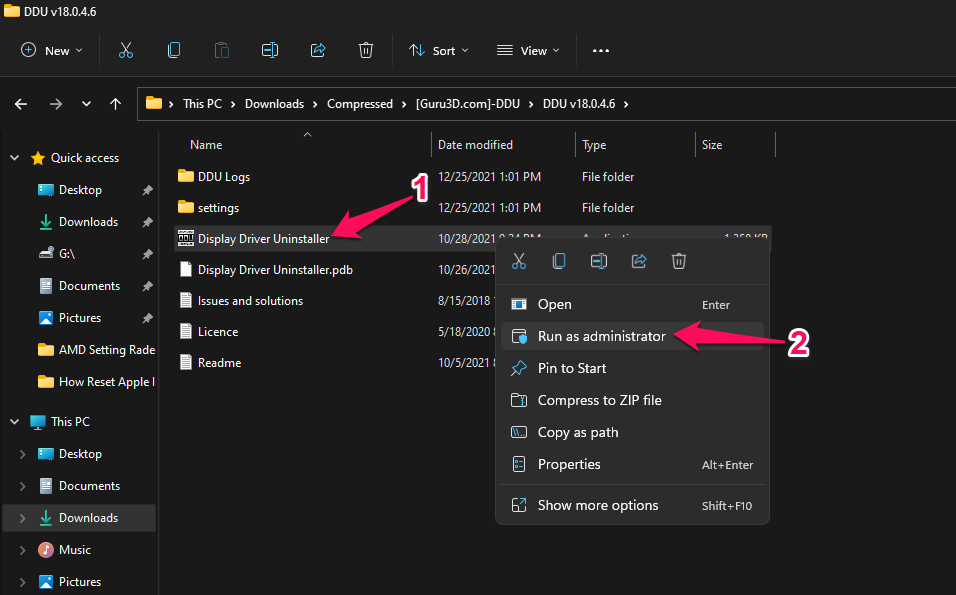Navigate to [Guru3D.com]-DDU breadcrumb

coord(468,104)
